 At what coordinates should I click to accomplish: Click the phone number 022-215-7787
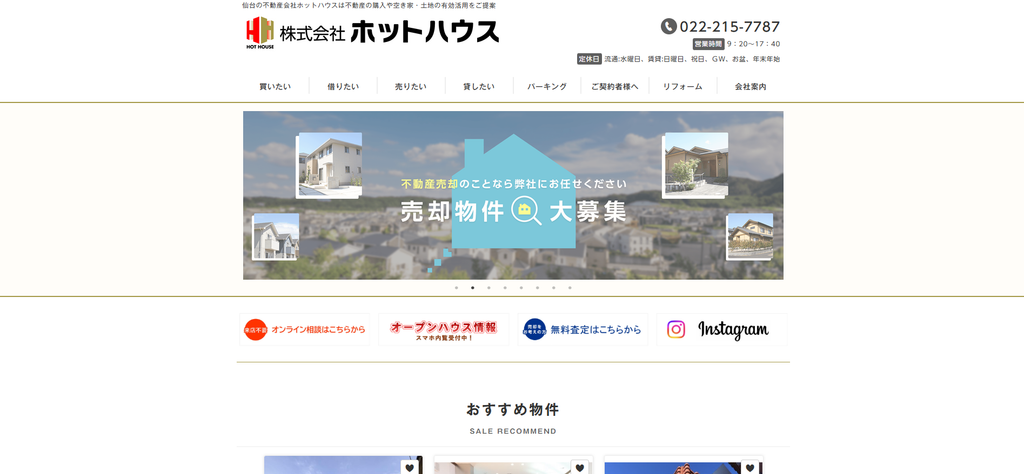coord(729,27)
